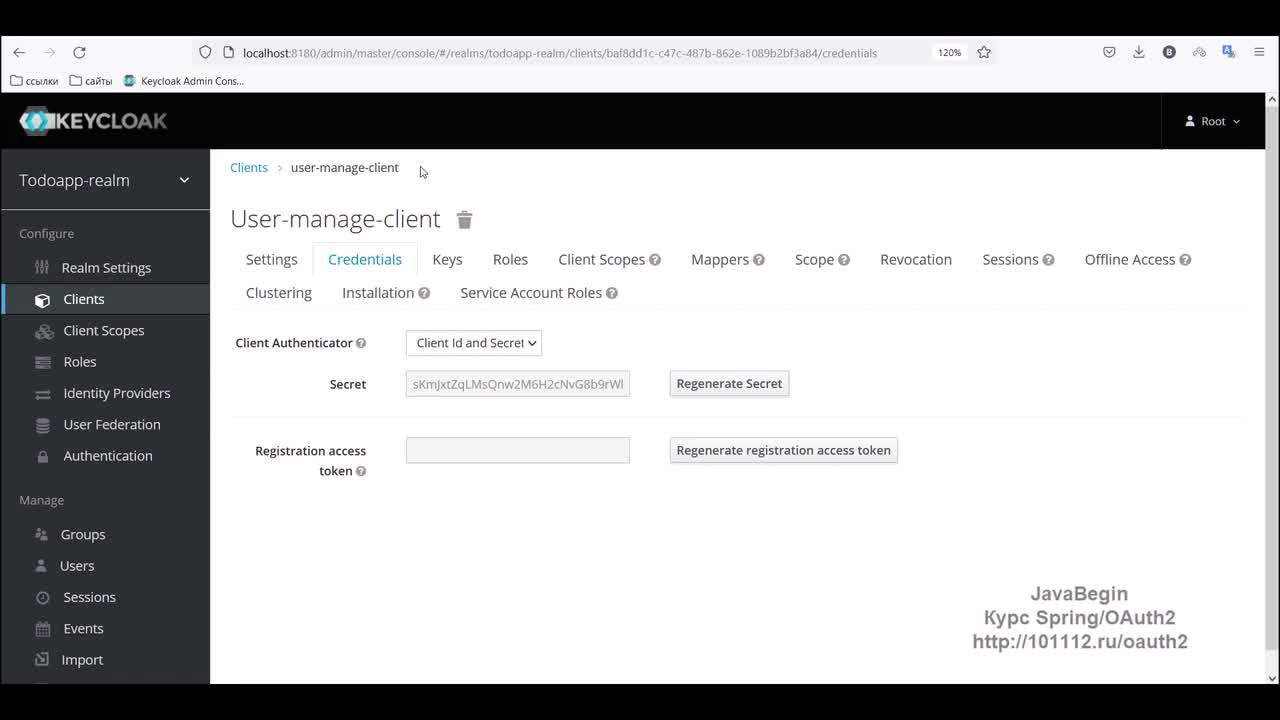Go to the Revocation tab
Screen dimensions: 1280x720
coord(916,260)
